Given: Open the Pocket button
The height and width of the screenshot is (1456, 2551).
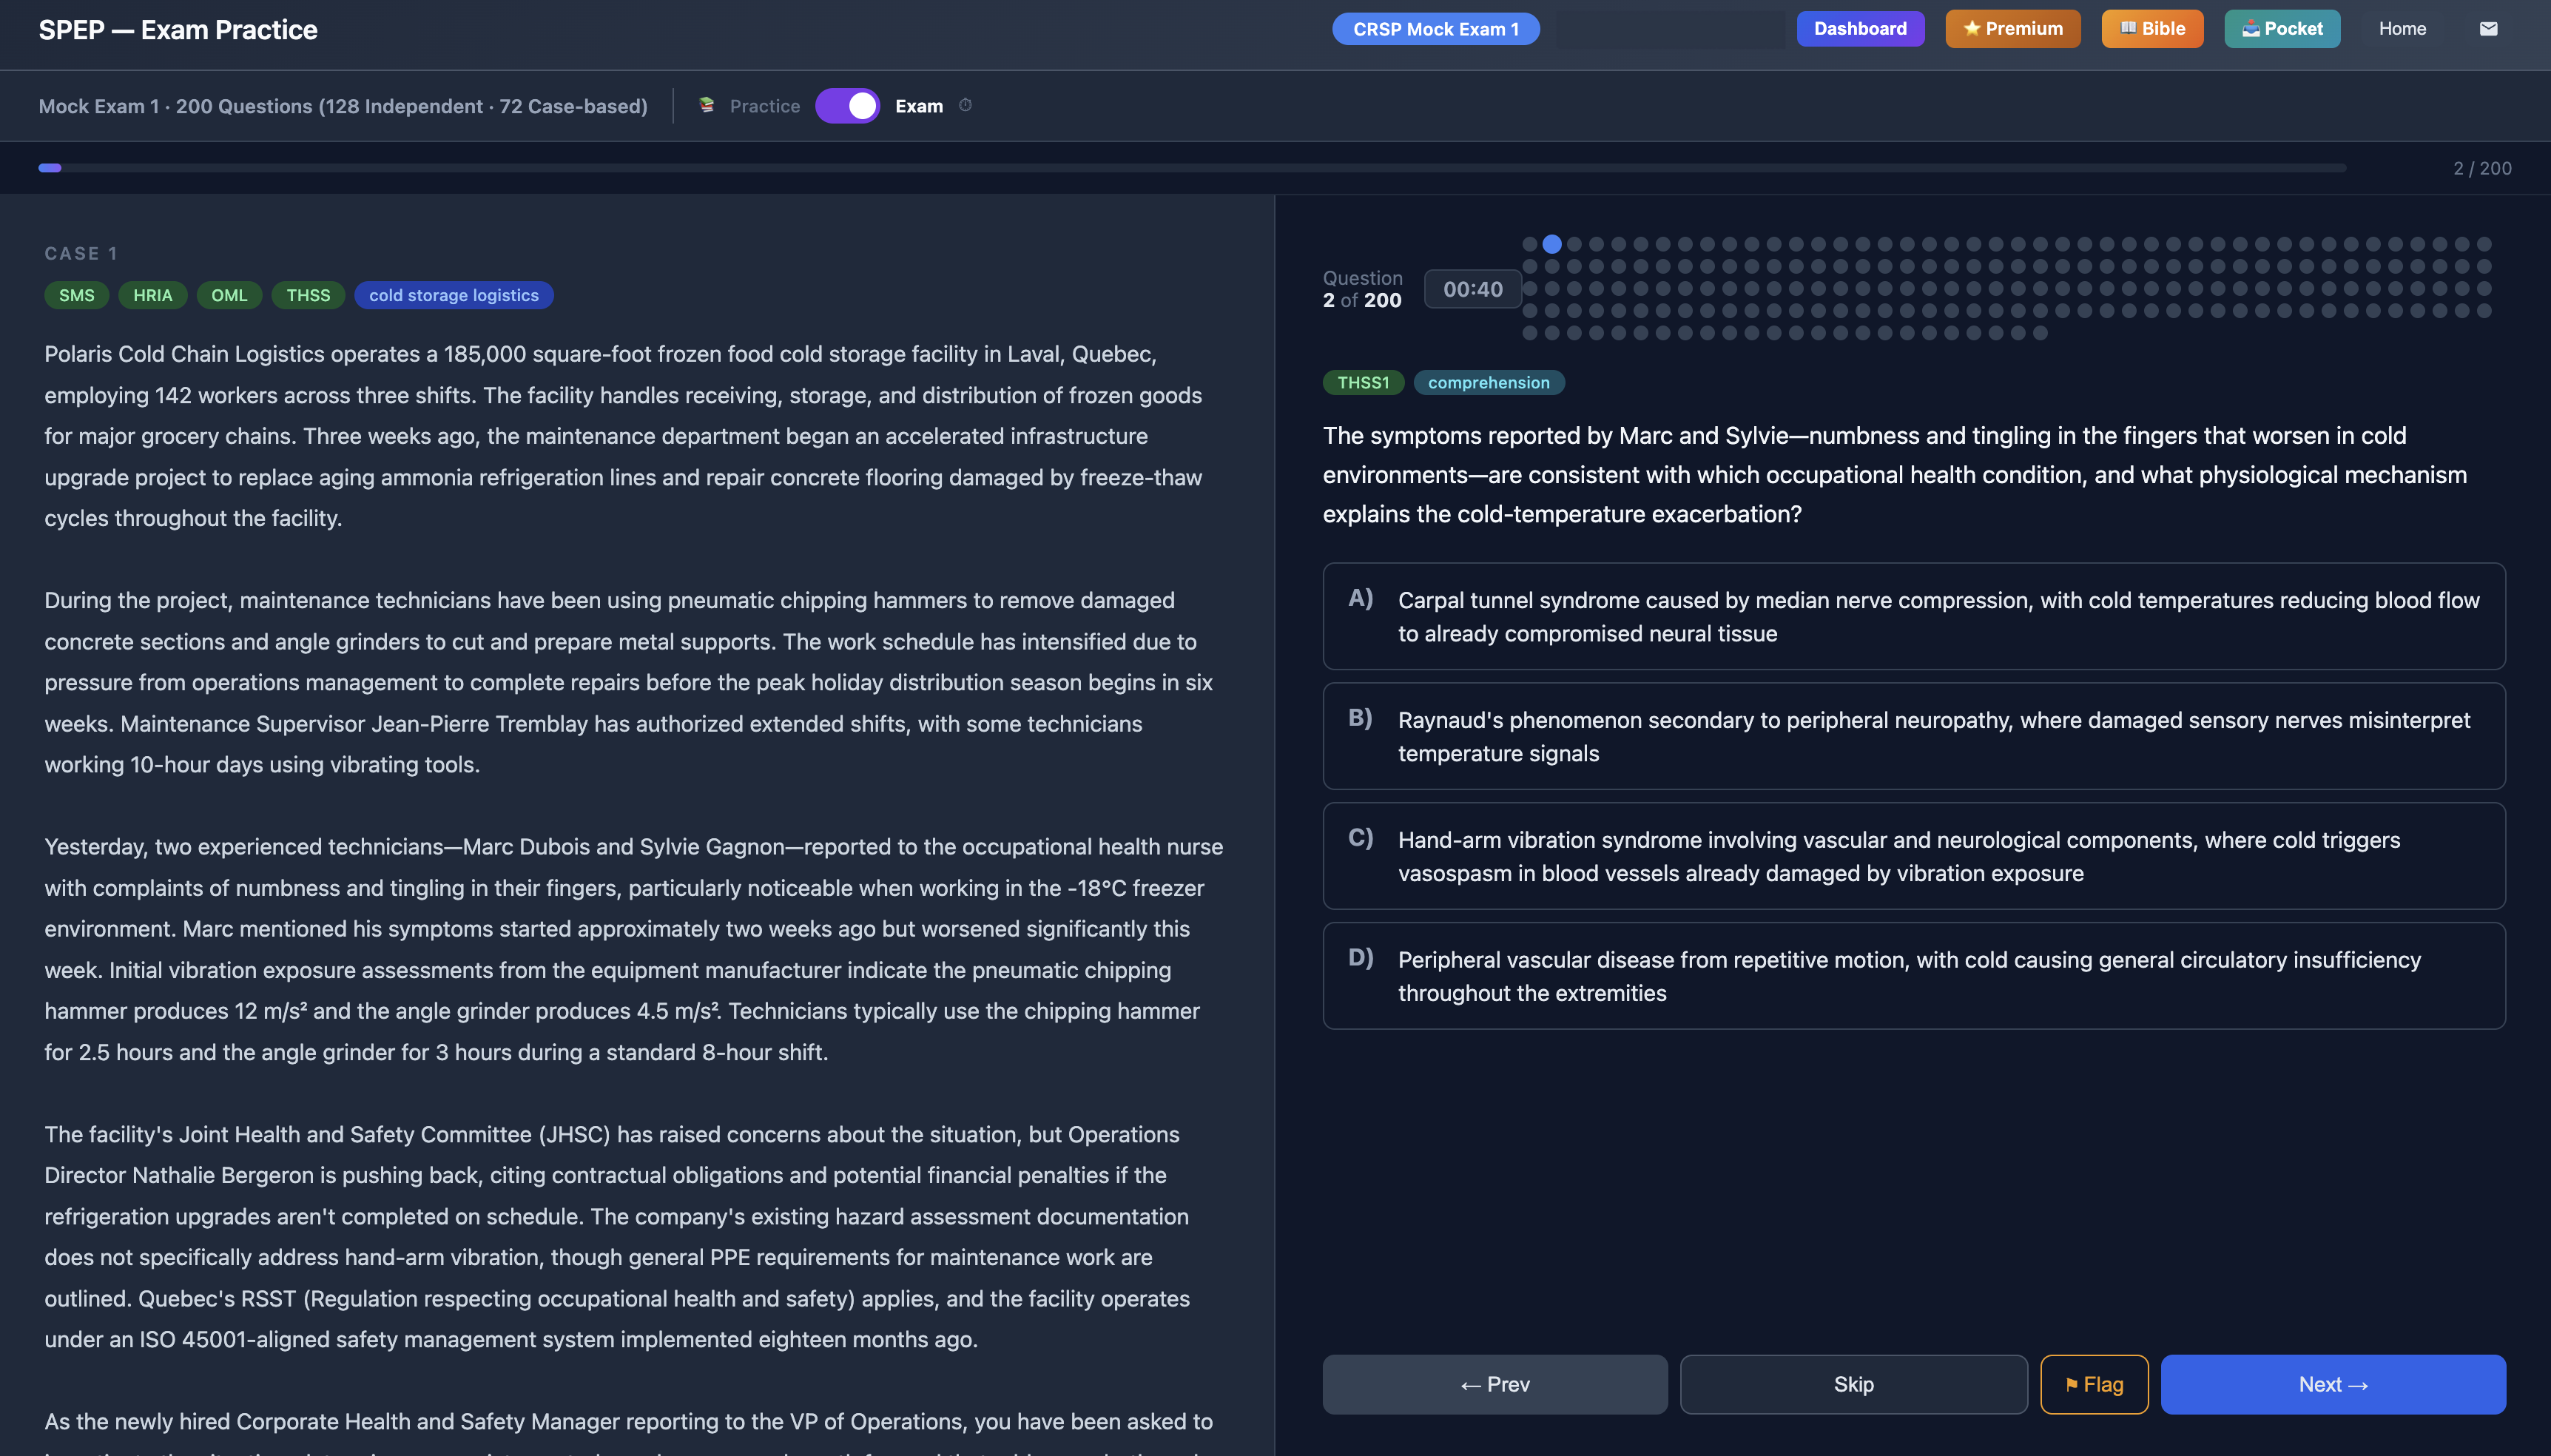Looking at the screenshot, I should 2282,29.
